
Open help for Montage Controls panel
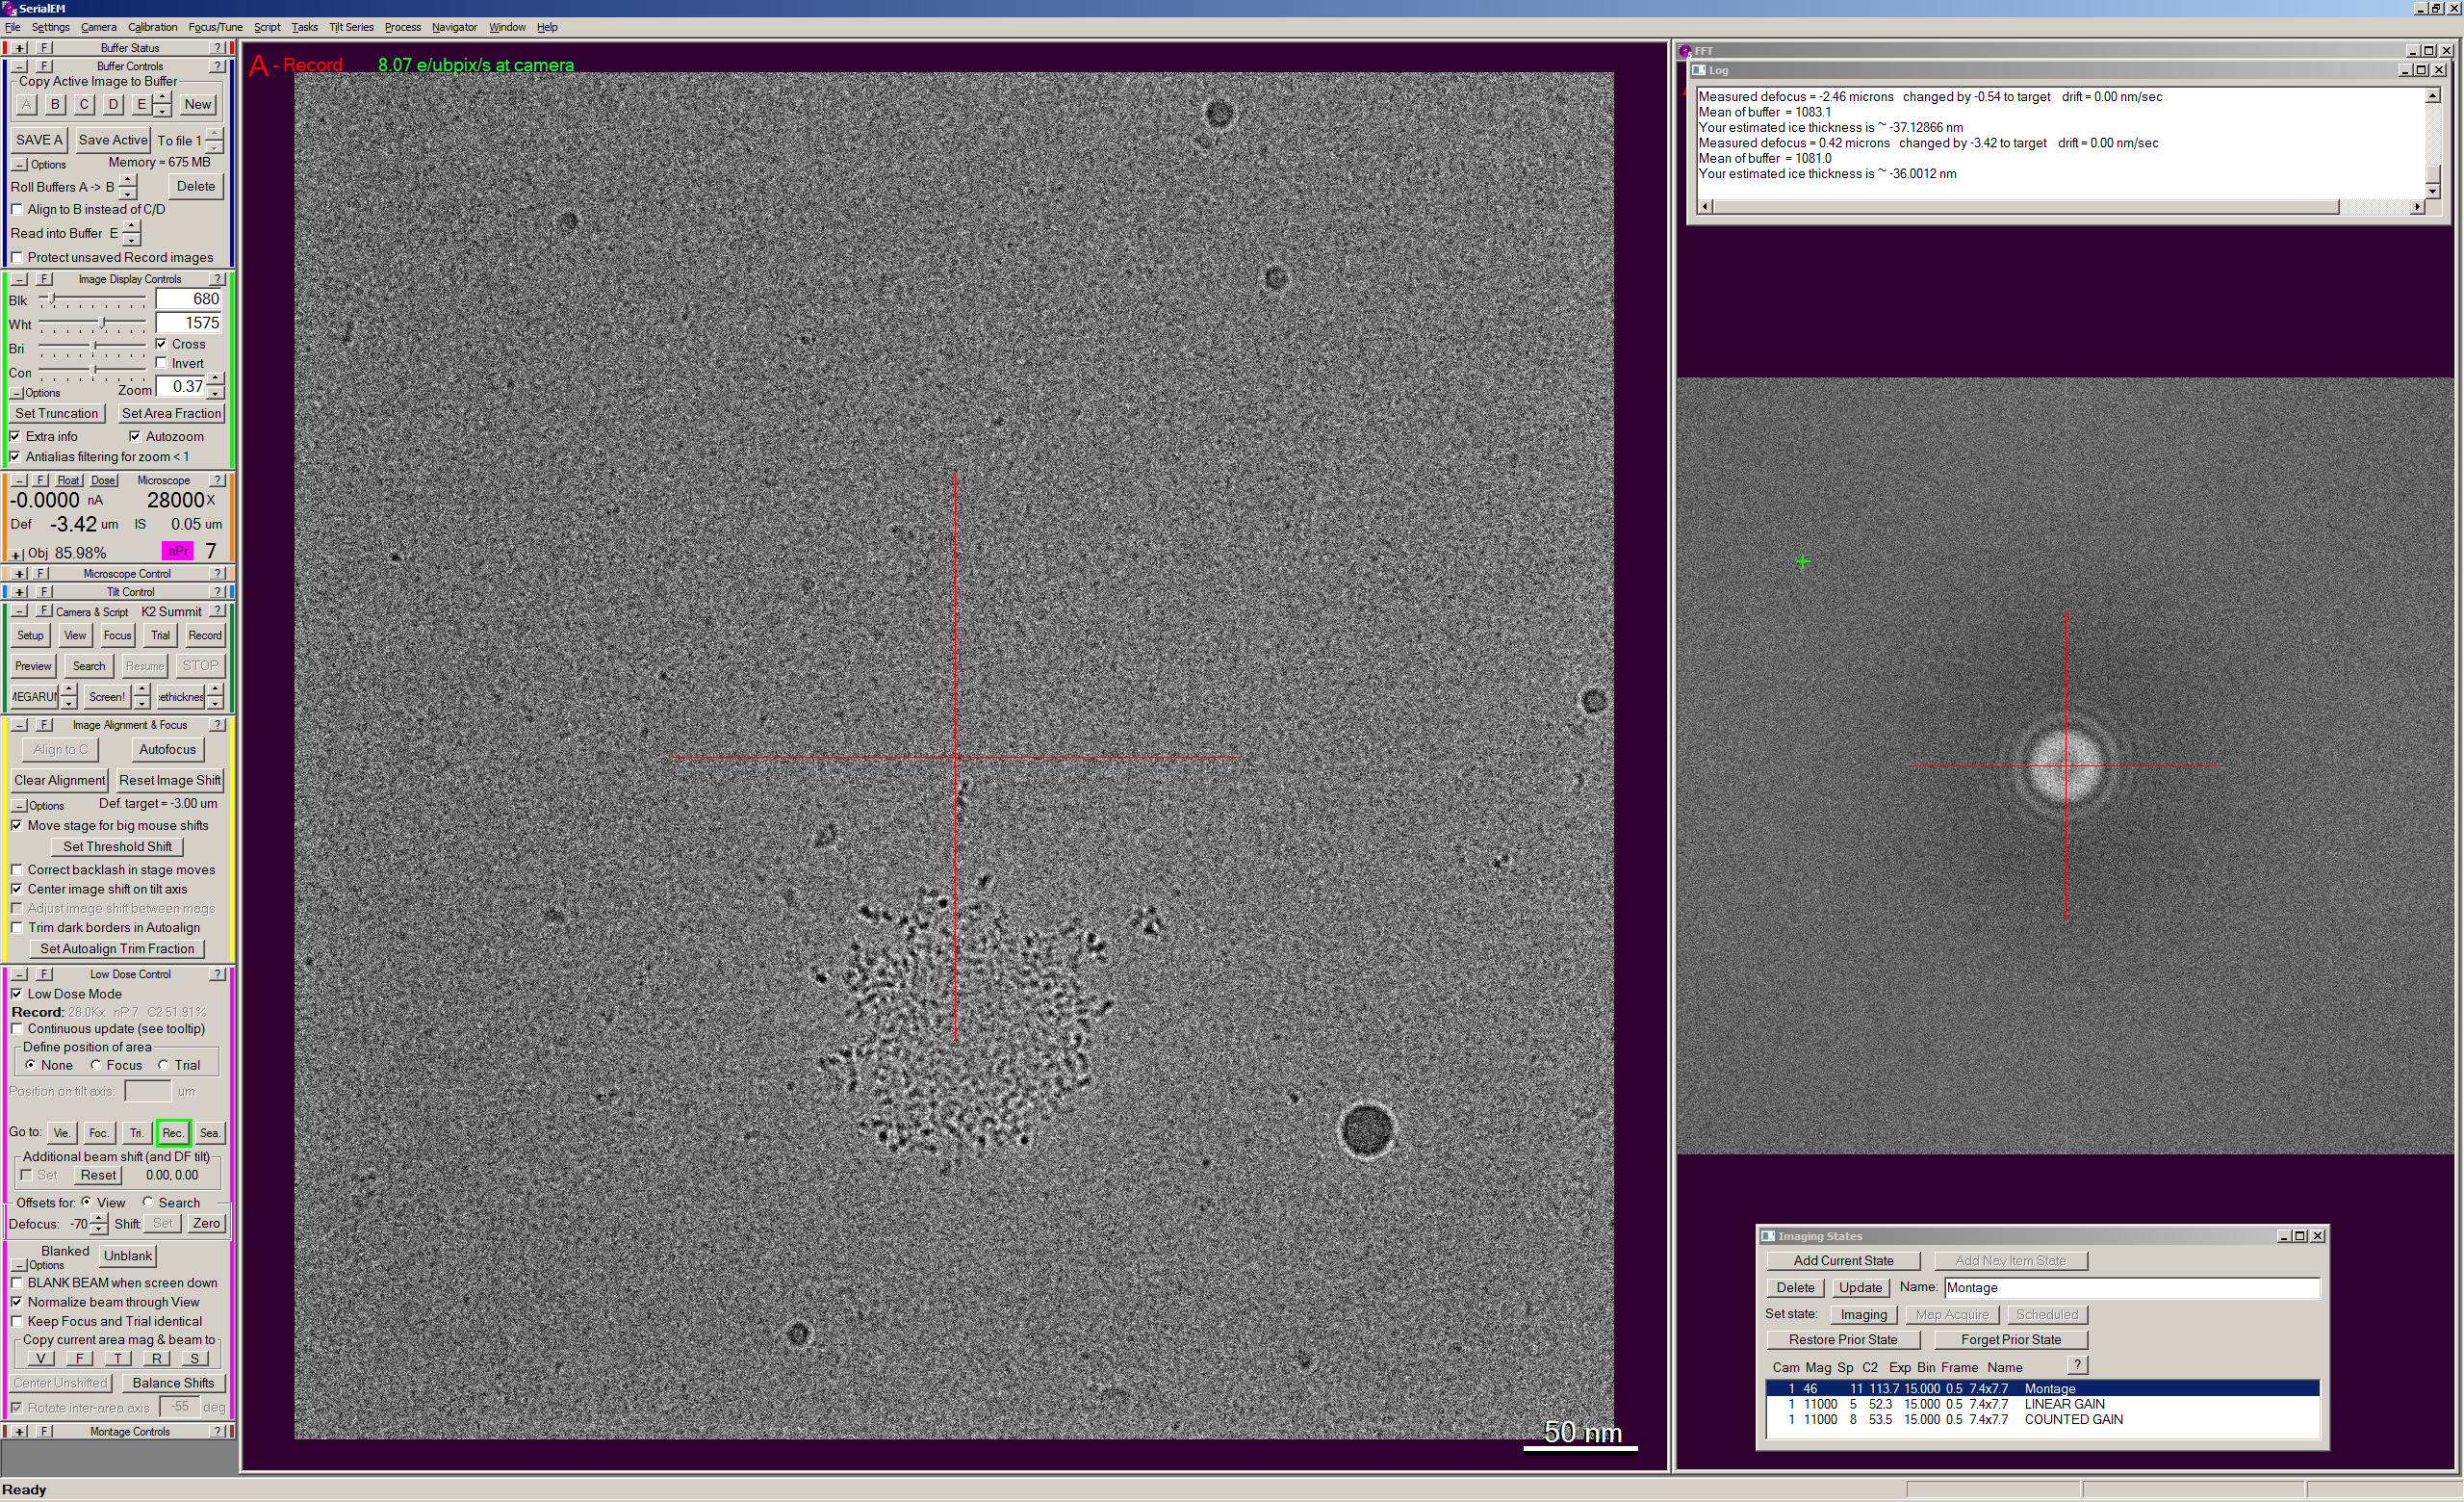pos(217,1432)
